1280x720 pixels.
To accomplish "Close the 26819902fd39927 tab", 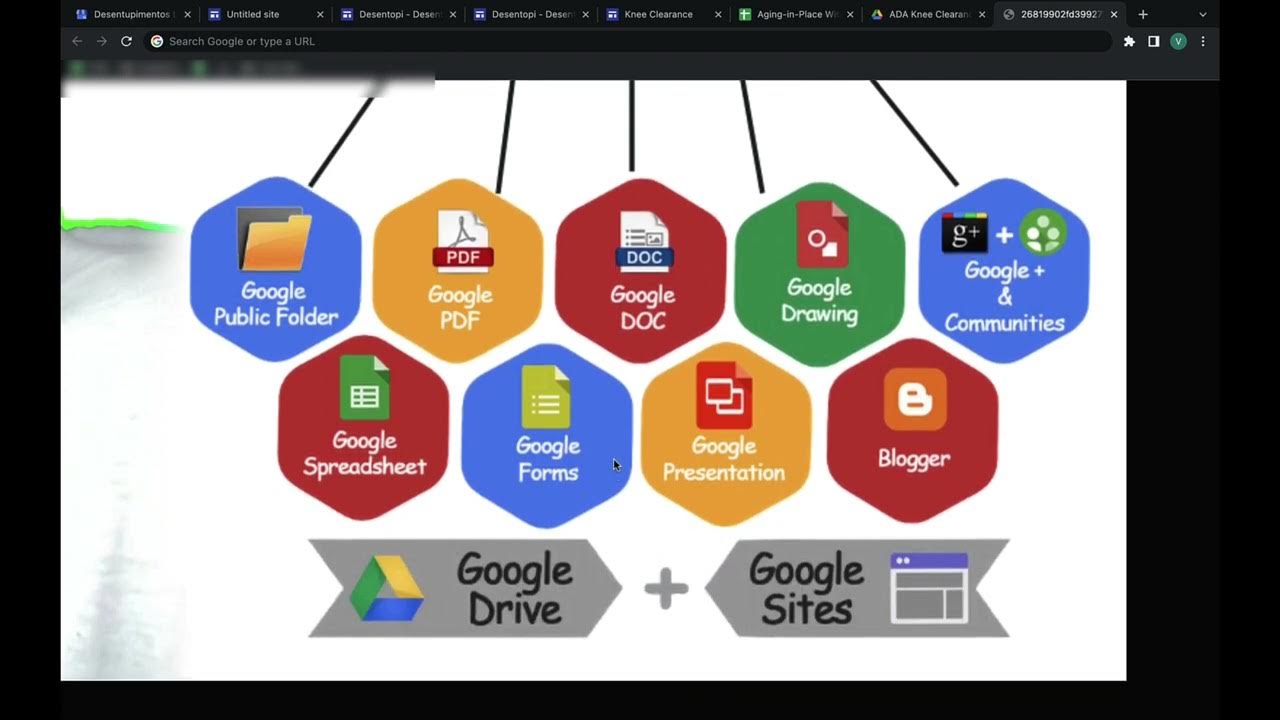I will [x=1114, y=14].
